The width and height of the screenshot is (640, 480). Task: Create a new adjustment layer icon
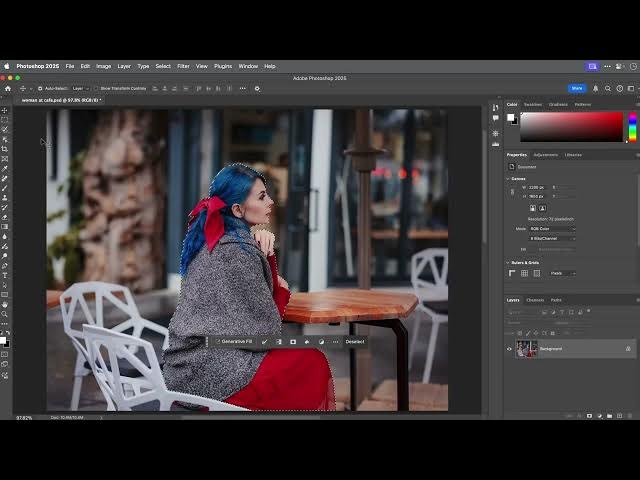click(x=600, y=416)
